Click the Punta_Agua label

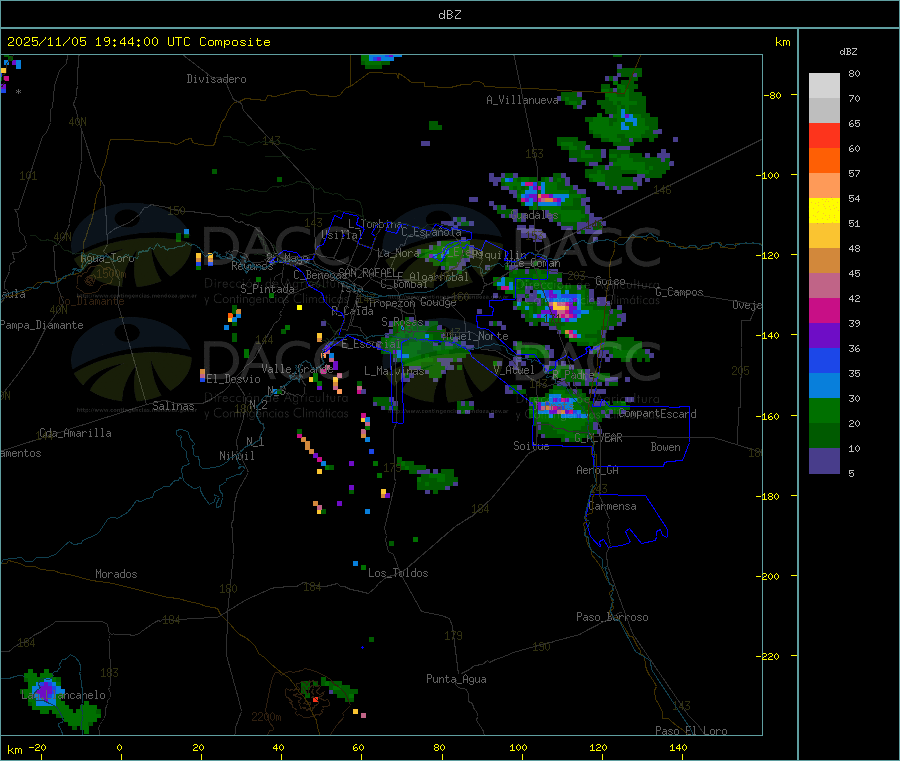point(456,679)
